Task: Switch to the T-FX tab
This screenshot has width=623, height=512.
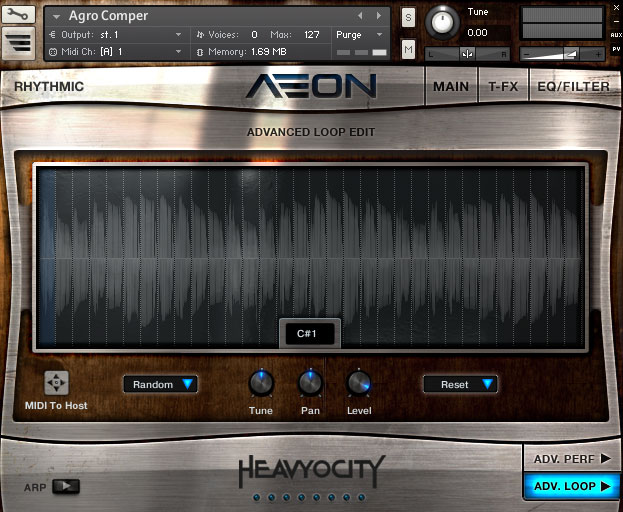Action: [503, 86]
